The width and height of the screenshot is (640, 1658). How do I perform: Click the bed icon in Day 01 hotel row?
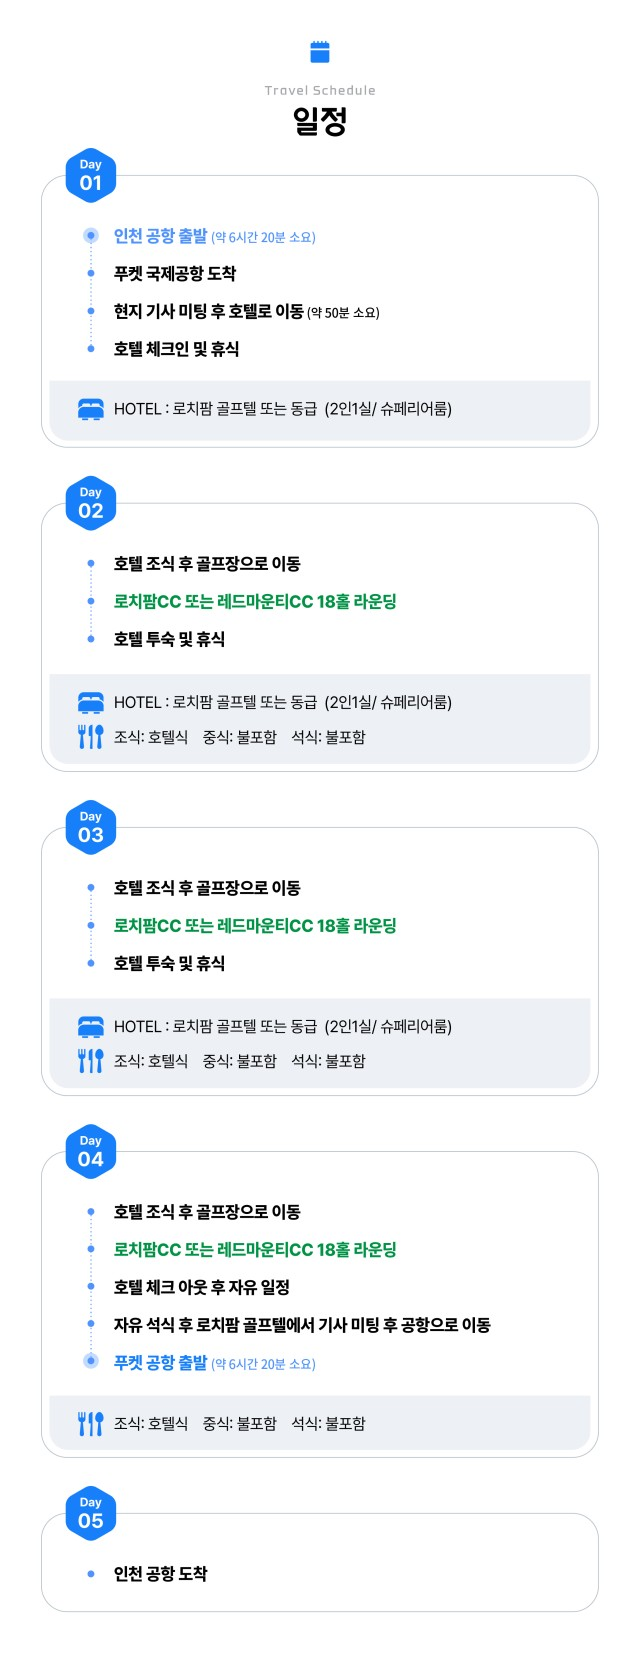pos(91,409)
